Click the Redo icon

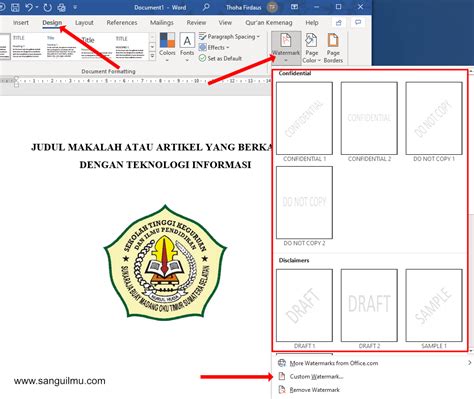click(x=47, y=7)
